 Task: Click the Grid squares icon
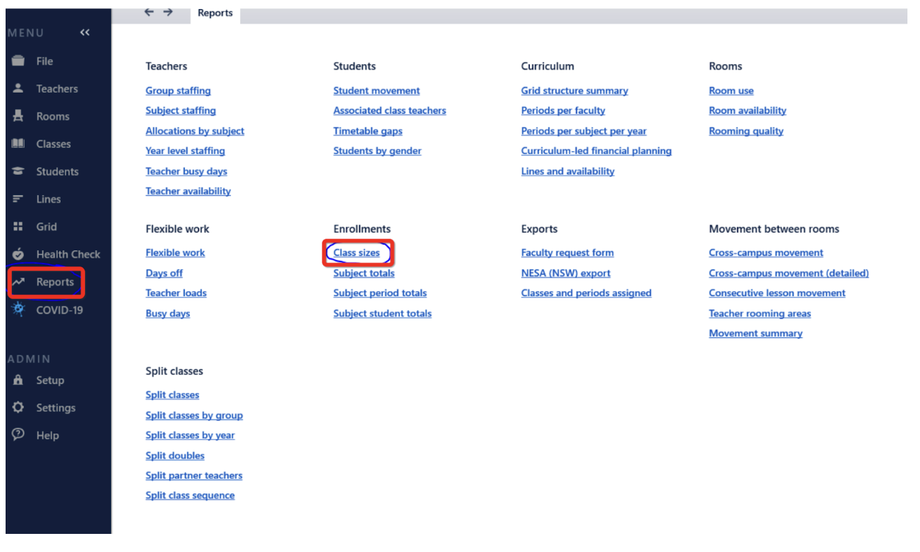(18, 227)
